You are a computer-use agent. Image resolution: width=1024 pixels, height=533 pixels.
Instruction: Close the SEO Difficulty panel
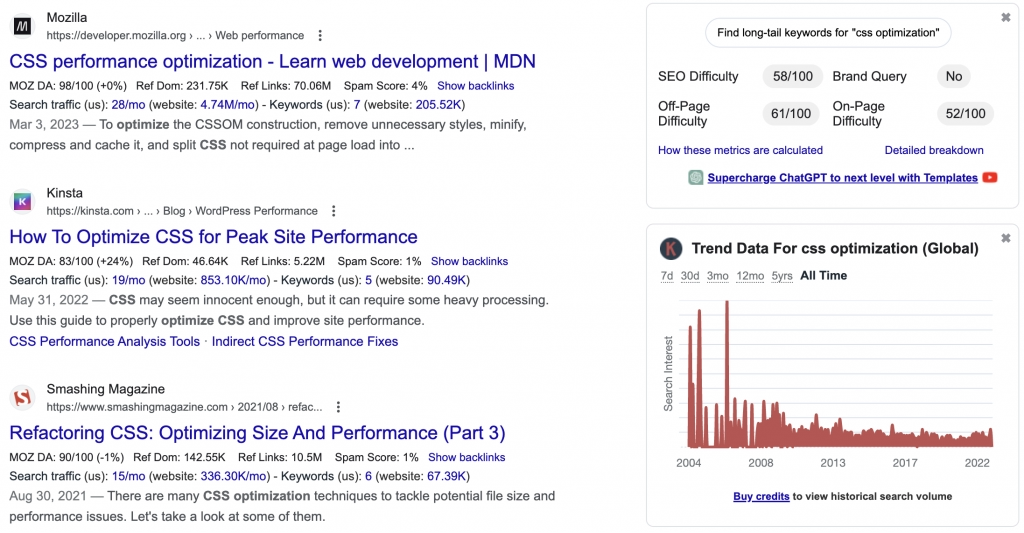coord(1006,18)
